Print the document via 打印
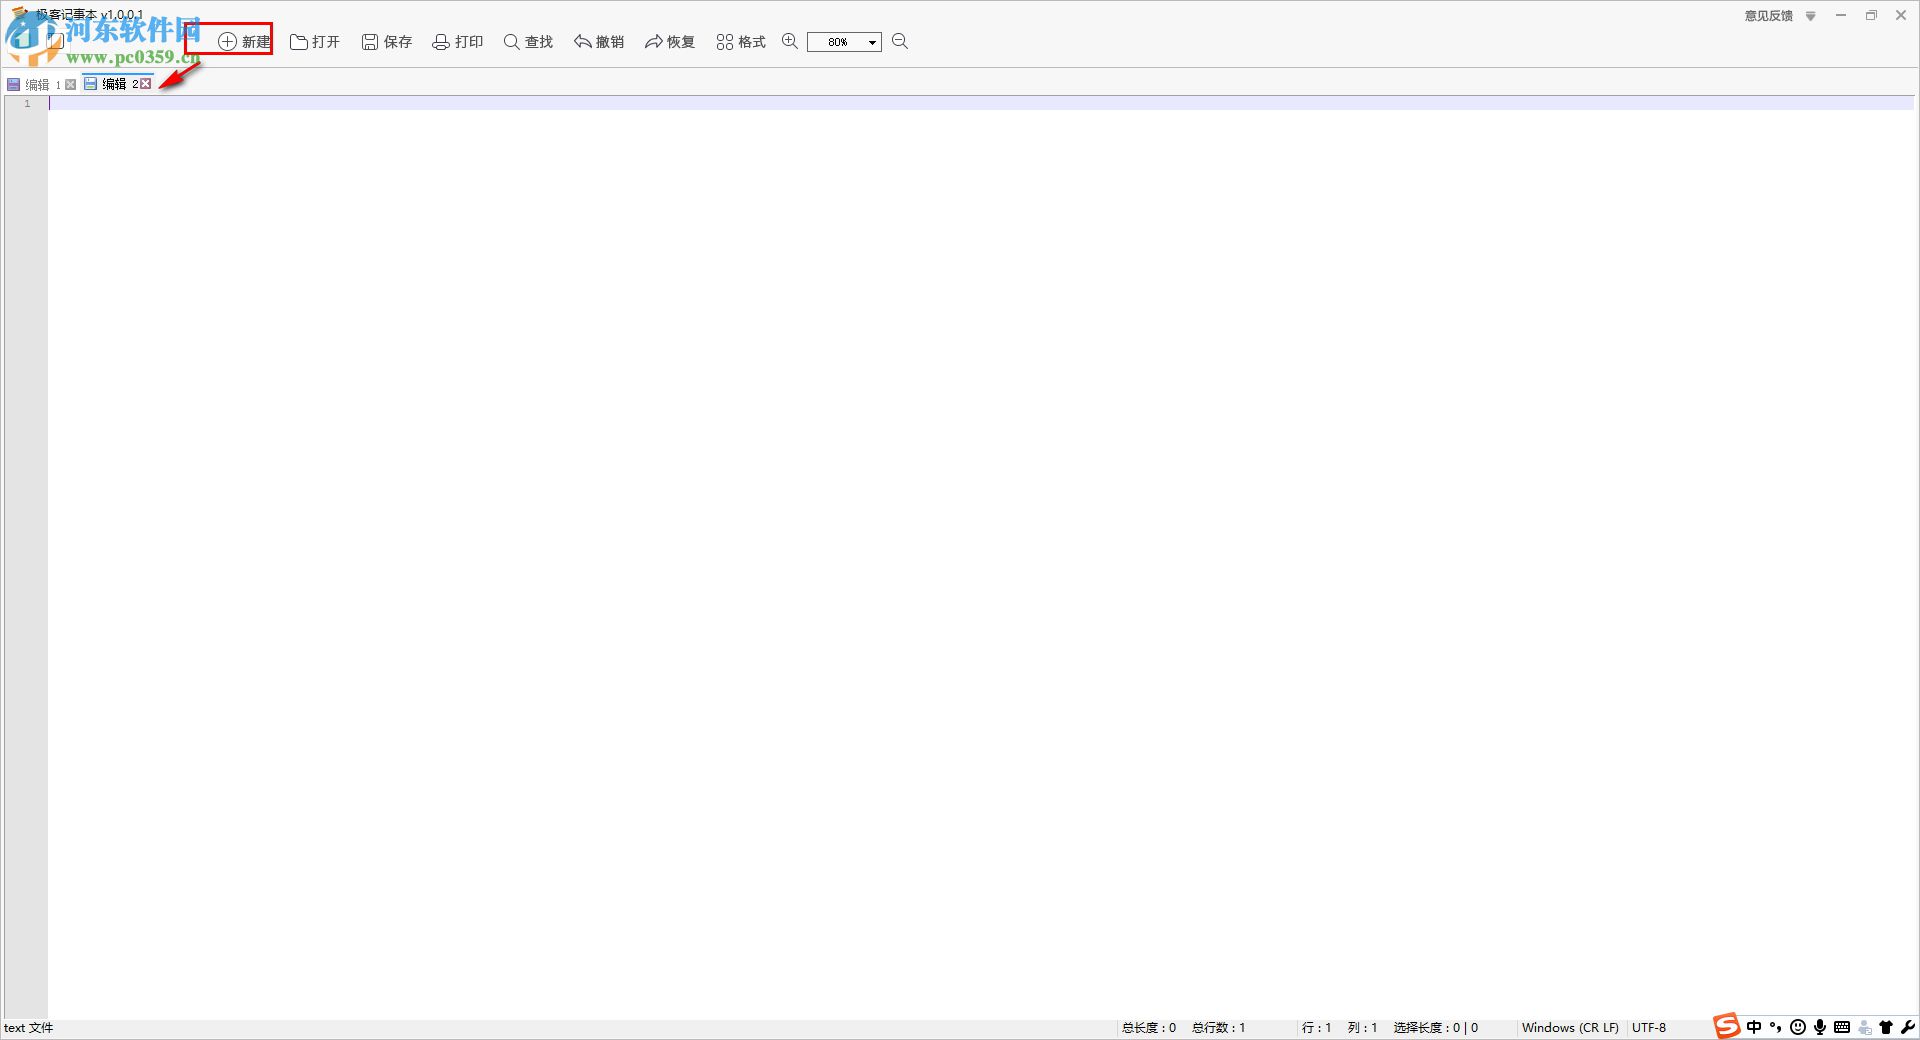The height and width of the screenshot is (1040, 1920). [458, 41]
